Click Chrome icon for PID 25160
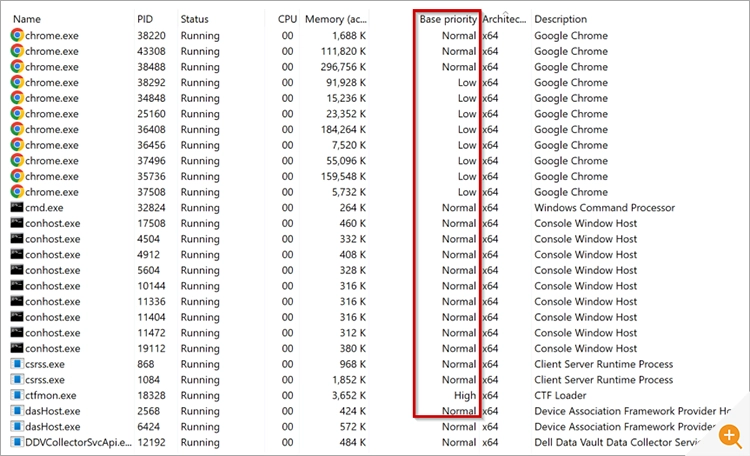 click(x=17, y=113)
